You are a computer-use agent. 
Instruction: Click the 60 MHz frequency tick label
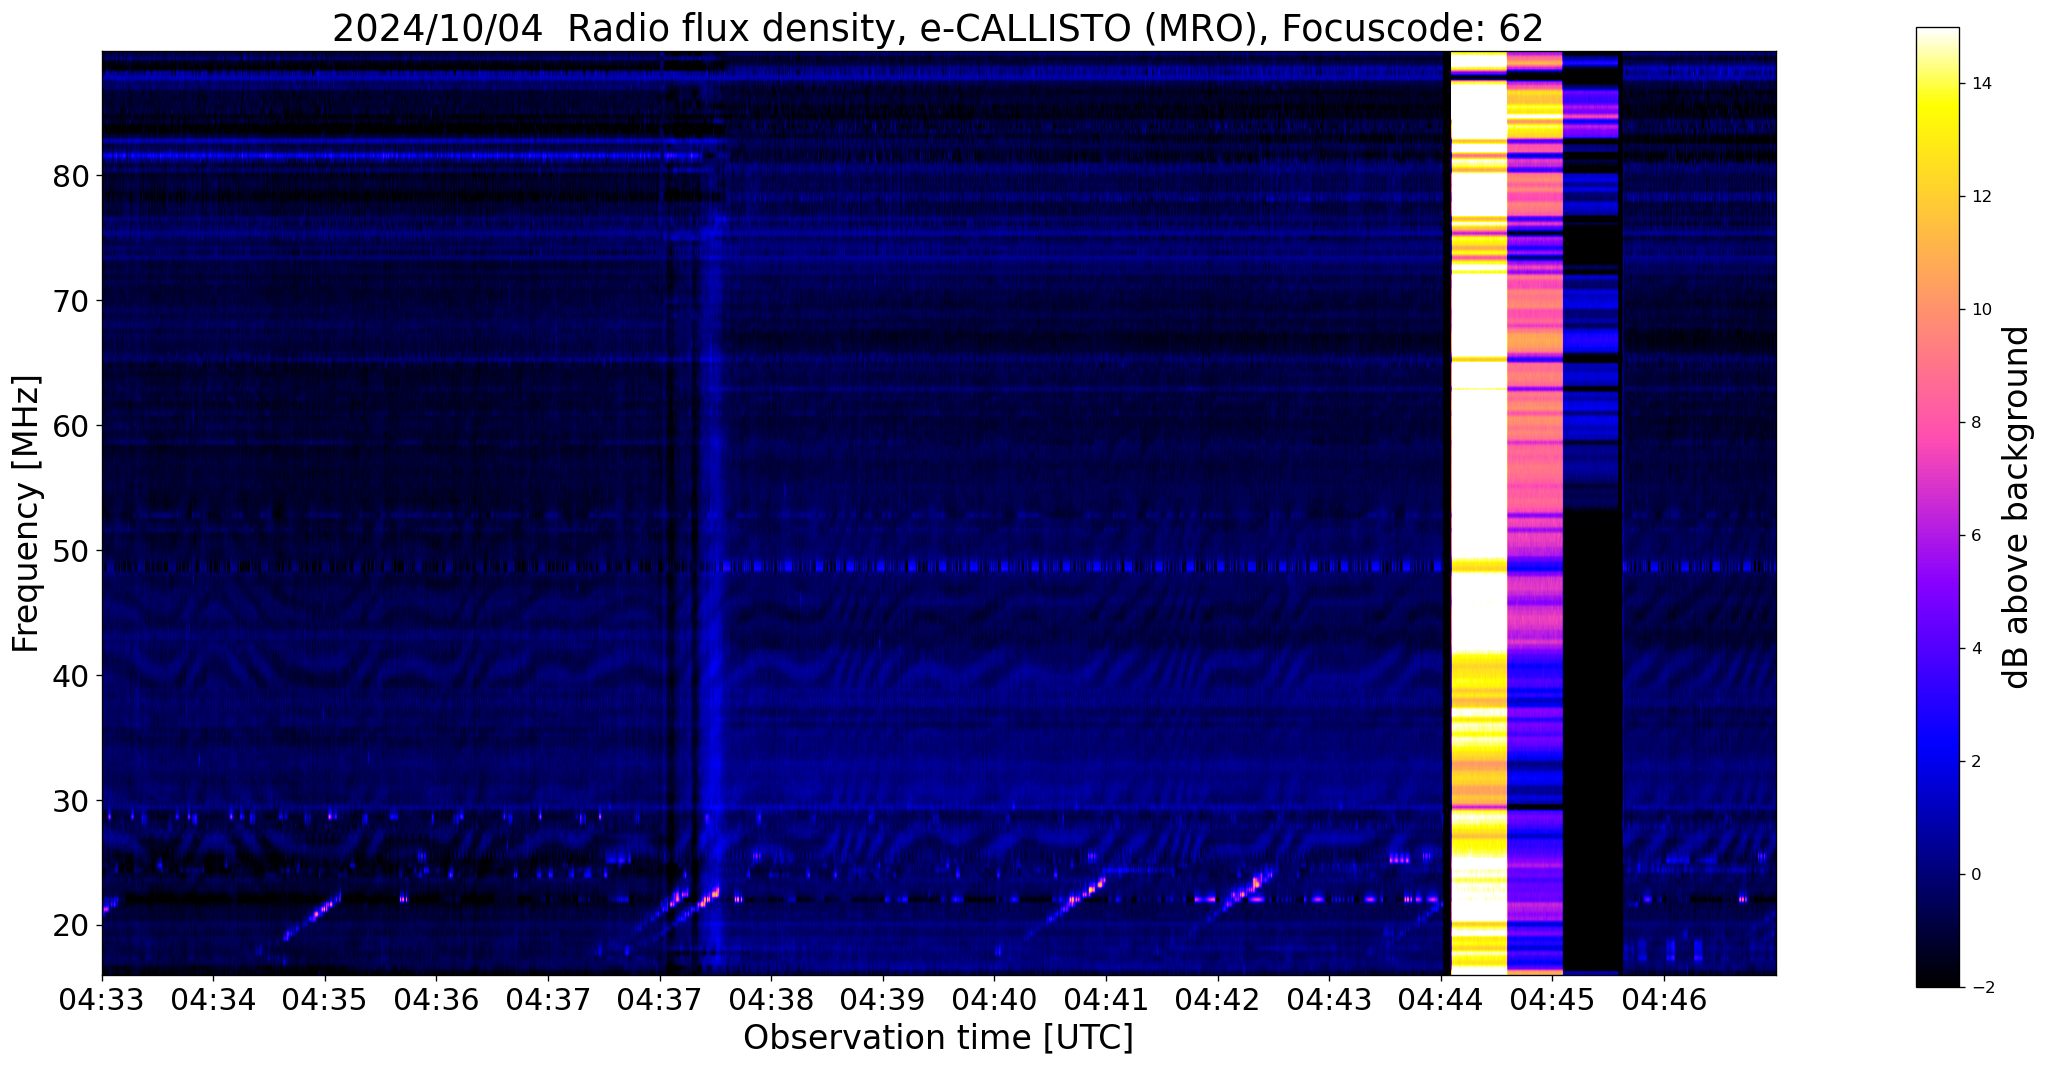coord(70,426)
